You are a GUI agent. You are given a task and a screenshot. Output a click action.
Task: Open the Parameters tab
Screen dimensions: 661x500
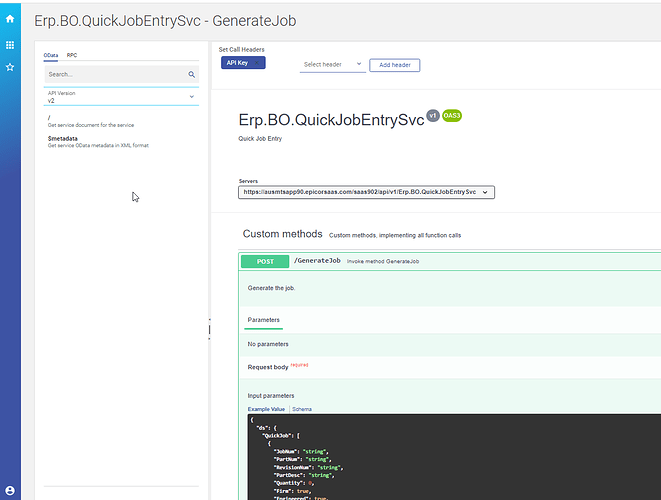pos(263,320)
